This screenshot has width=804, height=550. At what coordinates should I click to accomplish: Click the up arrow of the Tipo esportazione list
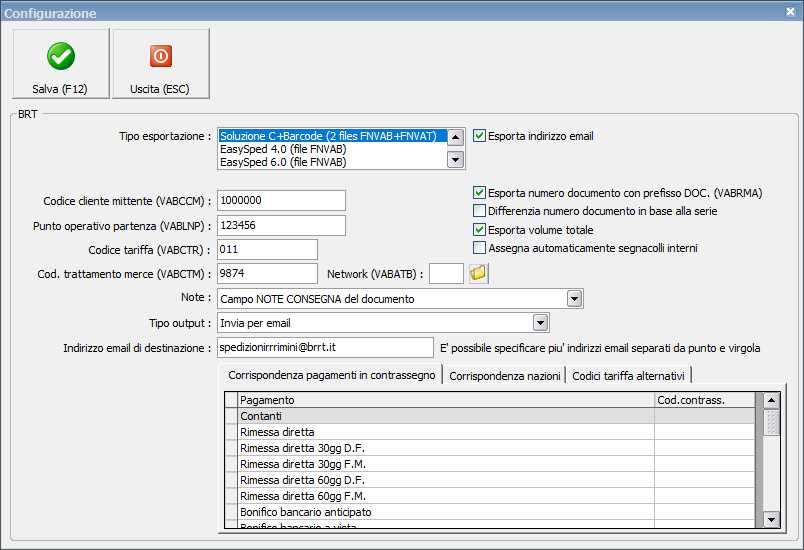click(x=455, y=137)
